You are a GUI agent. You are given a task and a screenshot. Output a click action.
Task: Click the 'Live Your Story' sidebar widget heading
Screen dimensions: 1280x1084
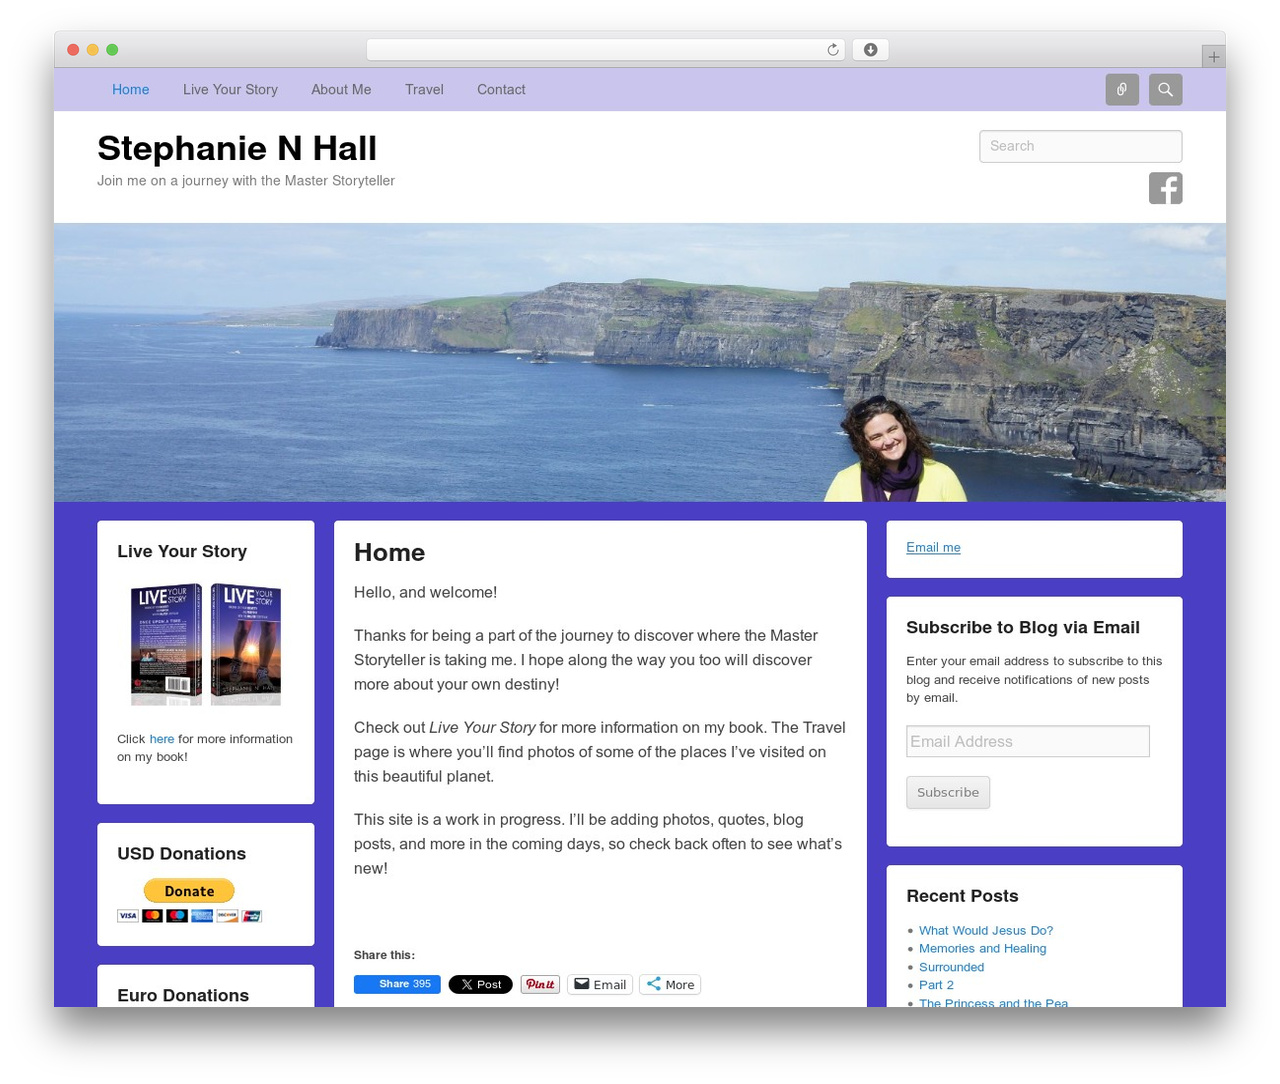point(182,551)
